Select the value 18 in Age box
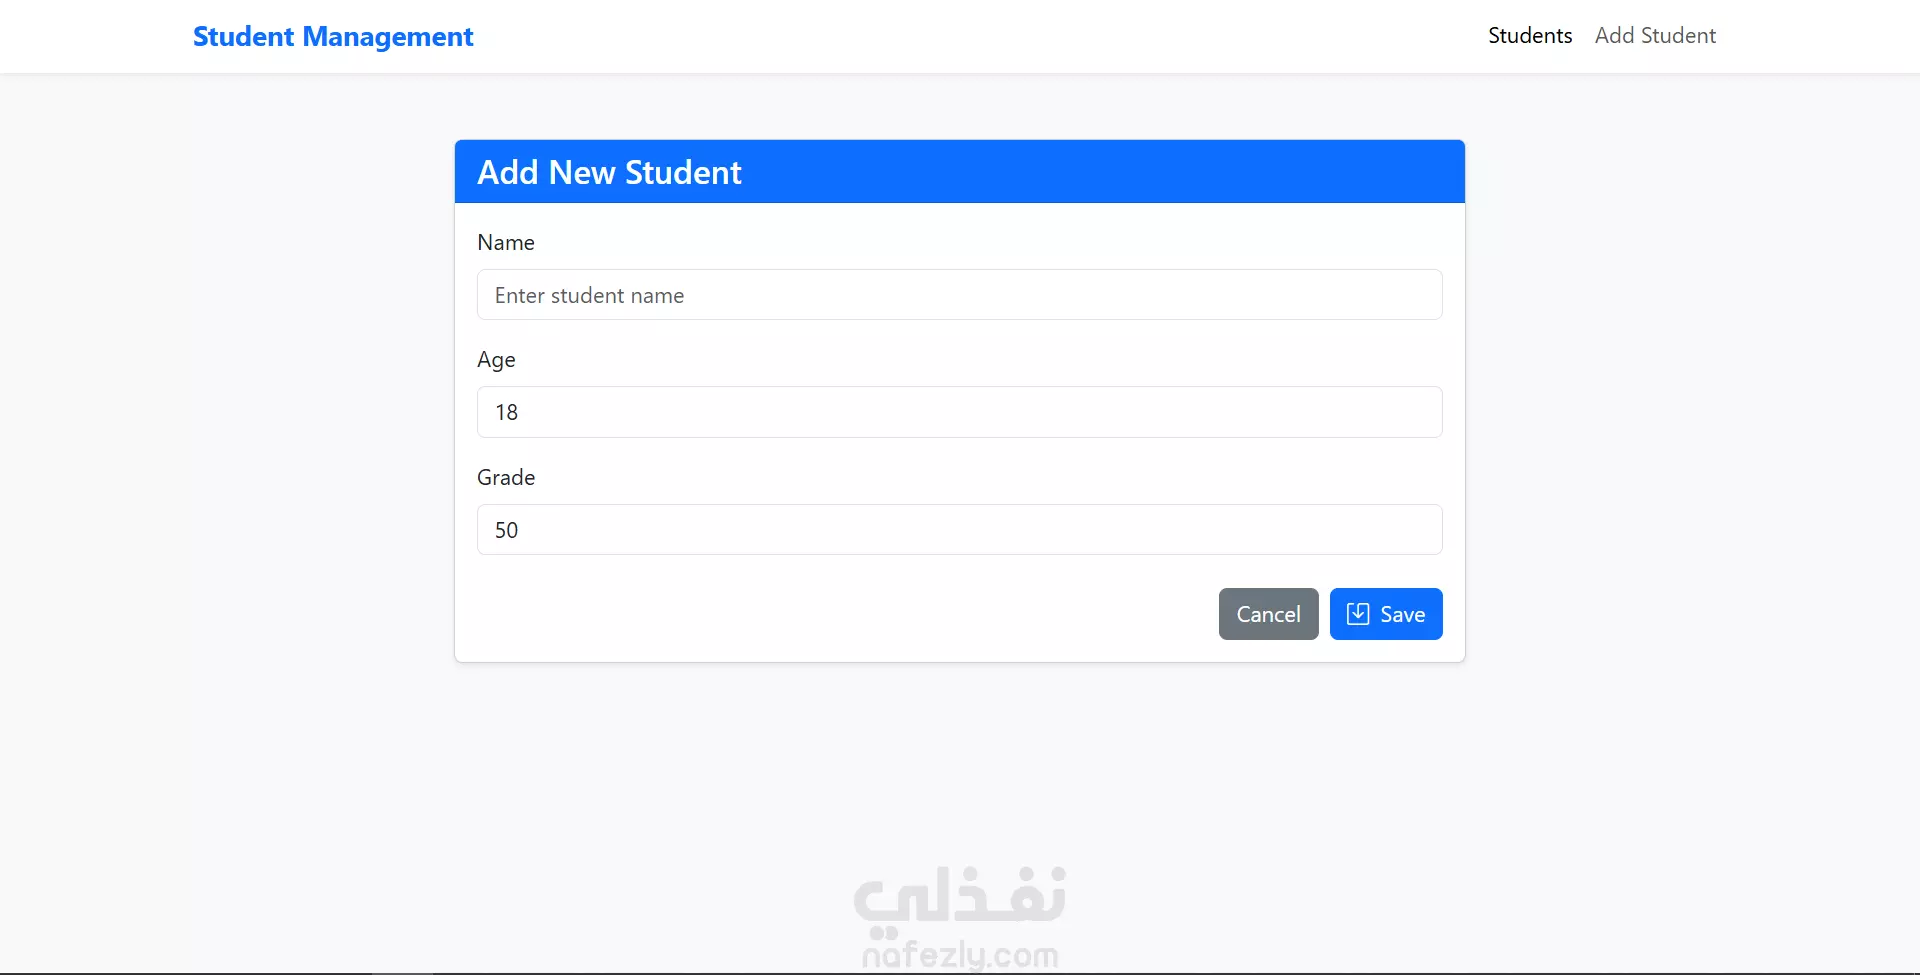This screenshot has width=1920, height=975. coord(506,413)
